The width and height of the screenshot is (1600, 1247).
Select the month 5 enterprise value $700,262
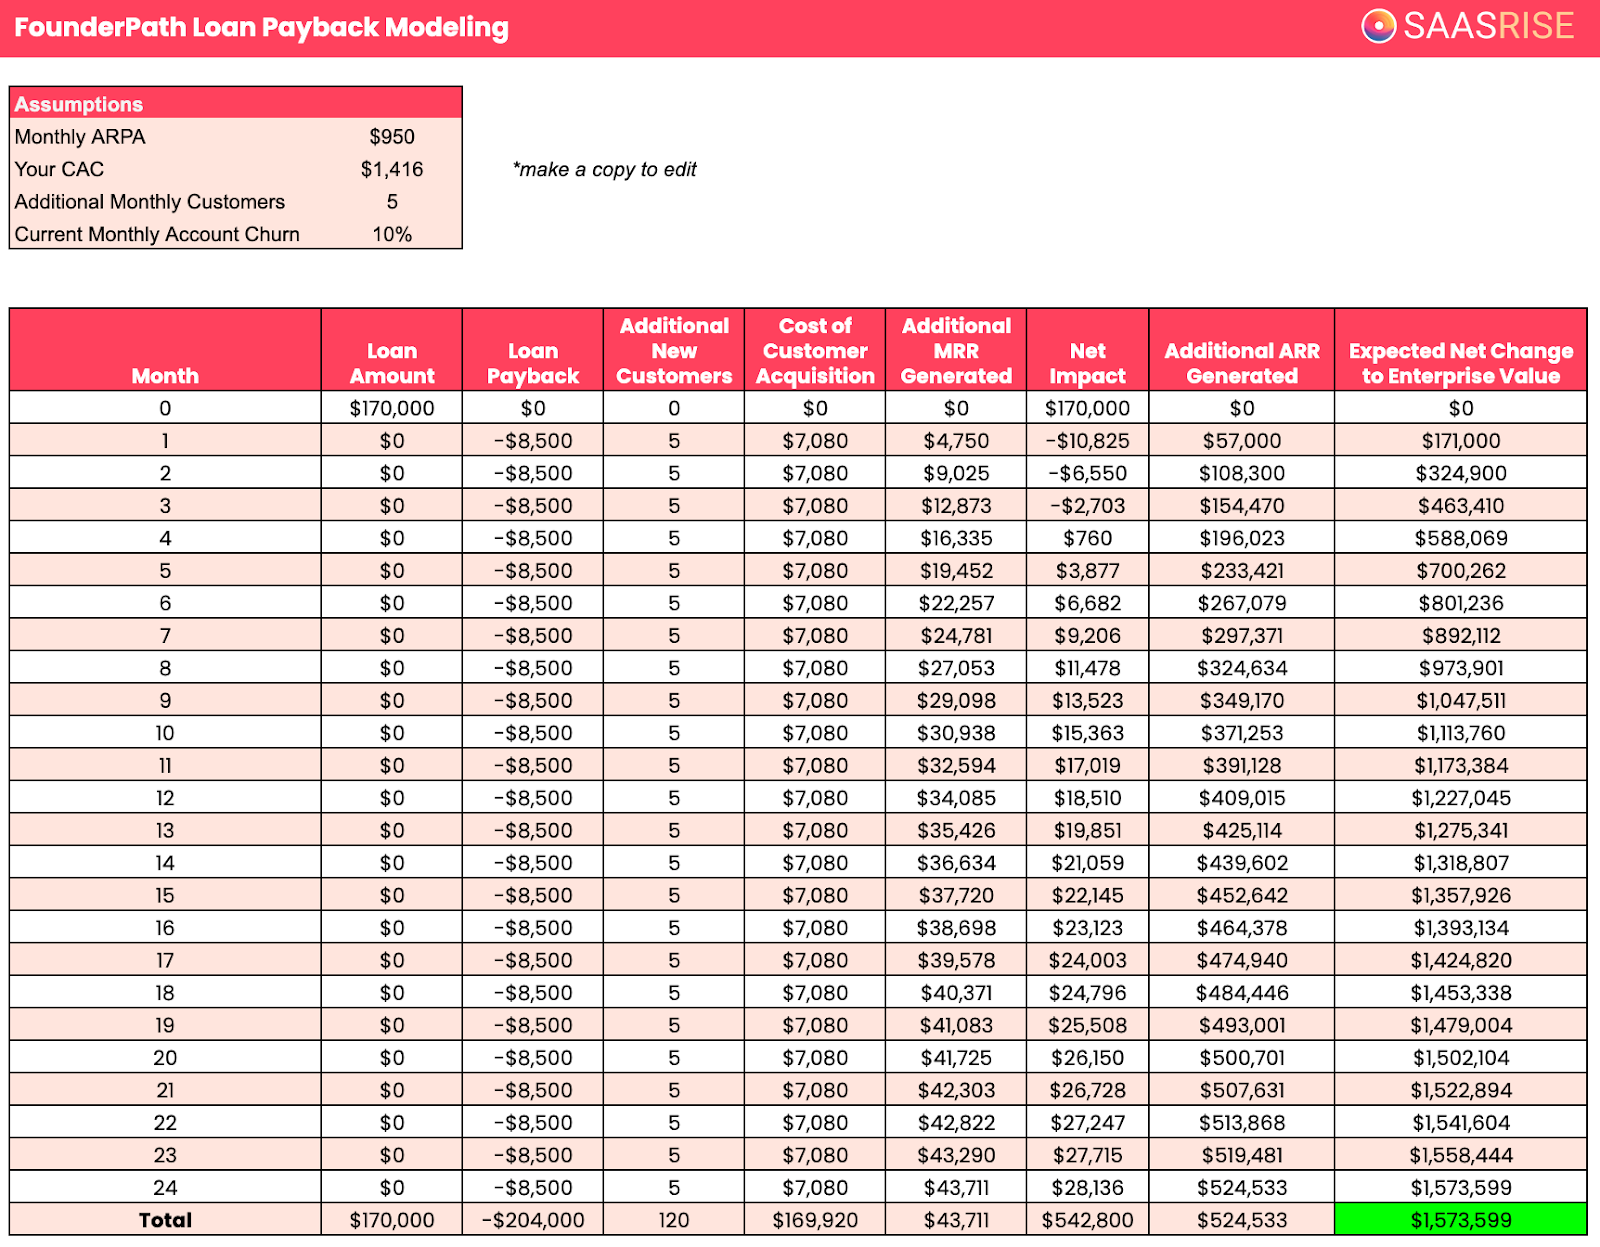[x=1461, y=570]
